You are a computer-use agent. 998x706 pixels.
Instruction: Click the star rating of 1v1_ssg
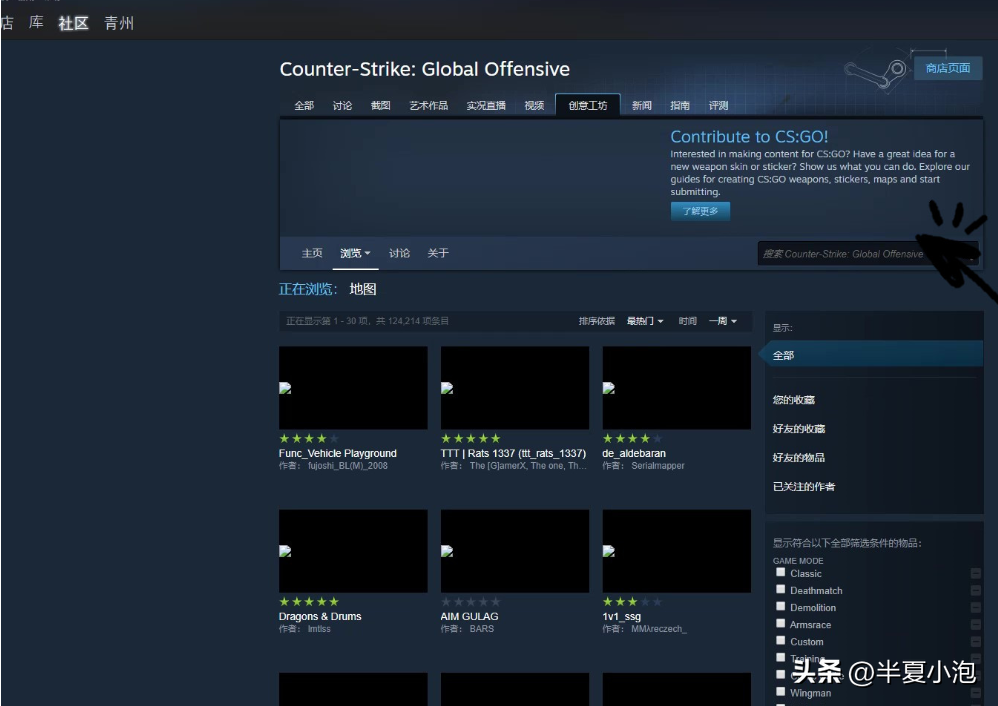[x=633, y=602]
